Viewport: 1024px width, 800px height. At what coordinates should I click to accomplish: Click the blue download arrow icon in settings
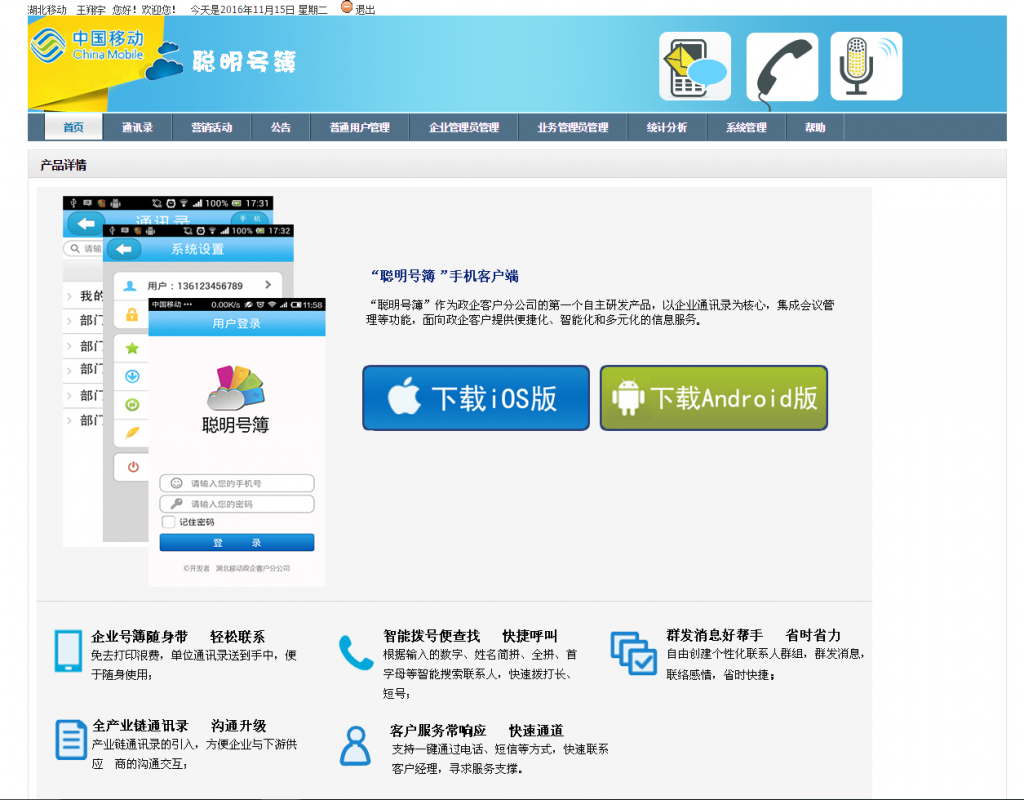point(132,376)
